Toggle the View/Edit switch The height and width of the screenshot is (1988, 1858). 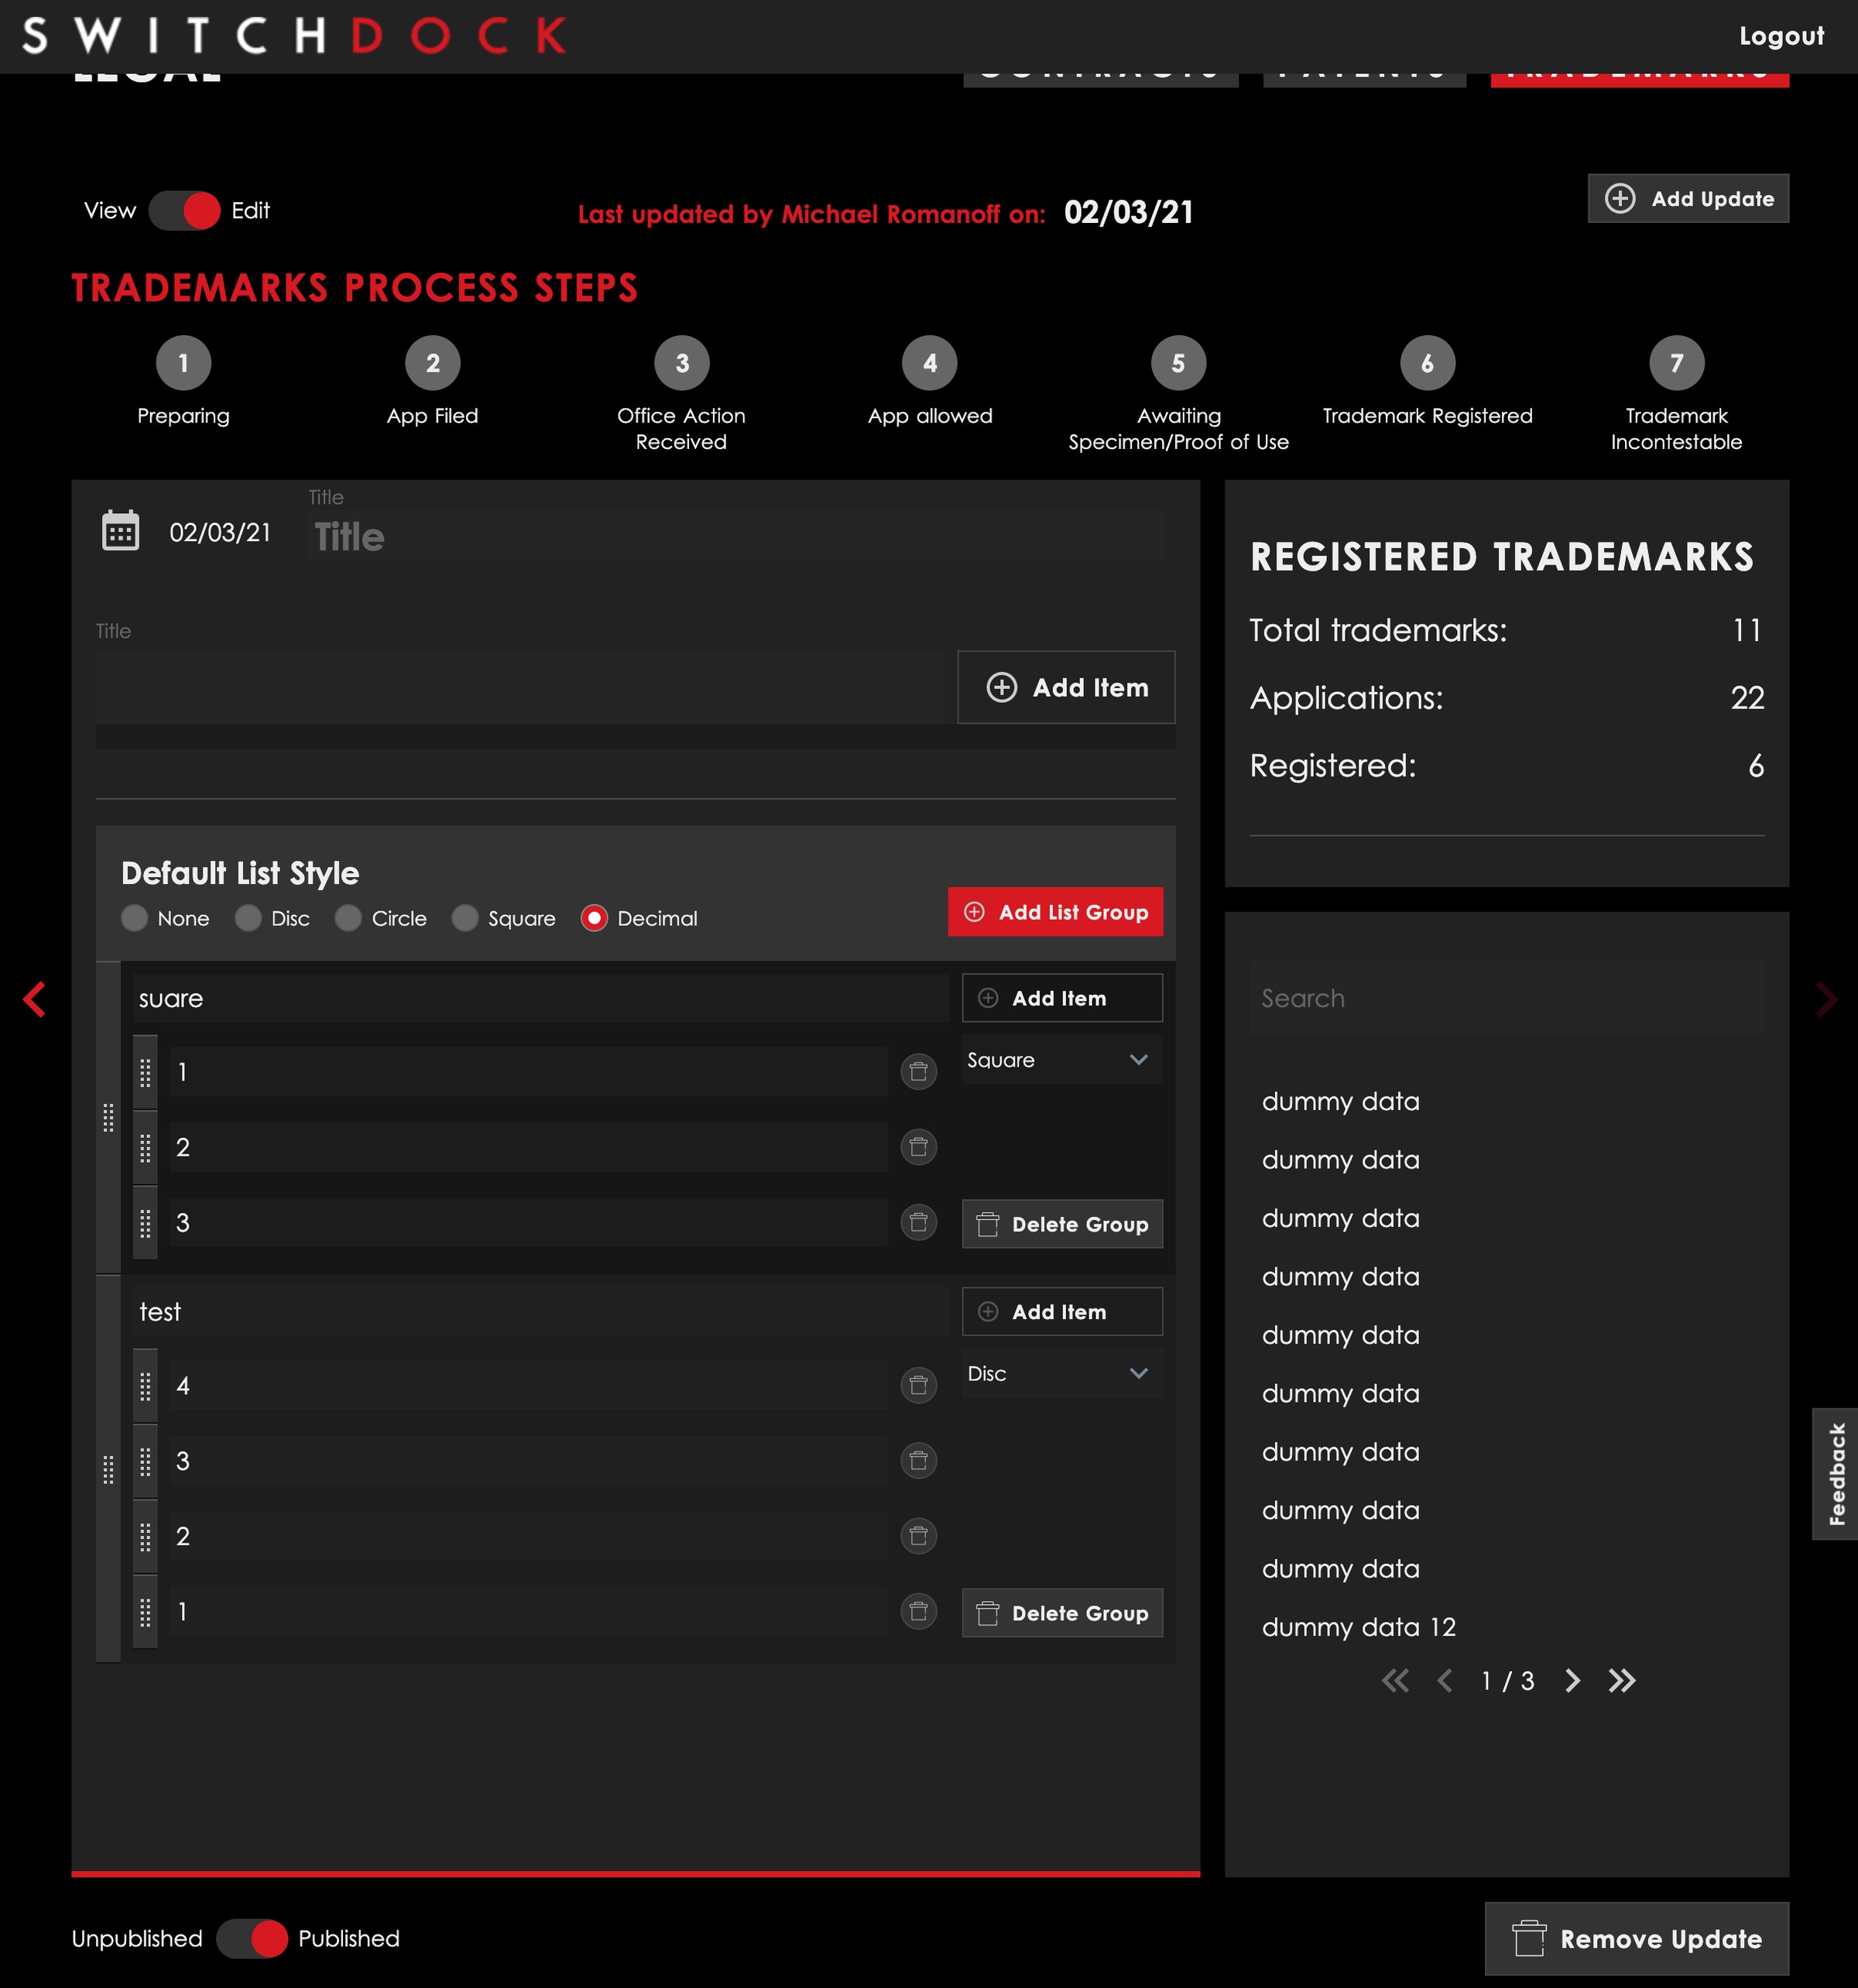click(x=185, y=211)
